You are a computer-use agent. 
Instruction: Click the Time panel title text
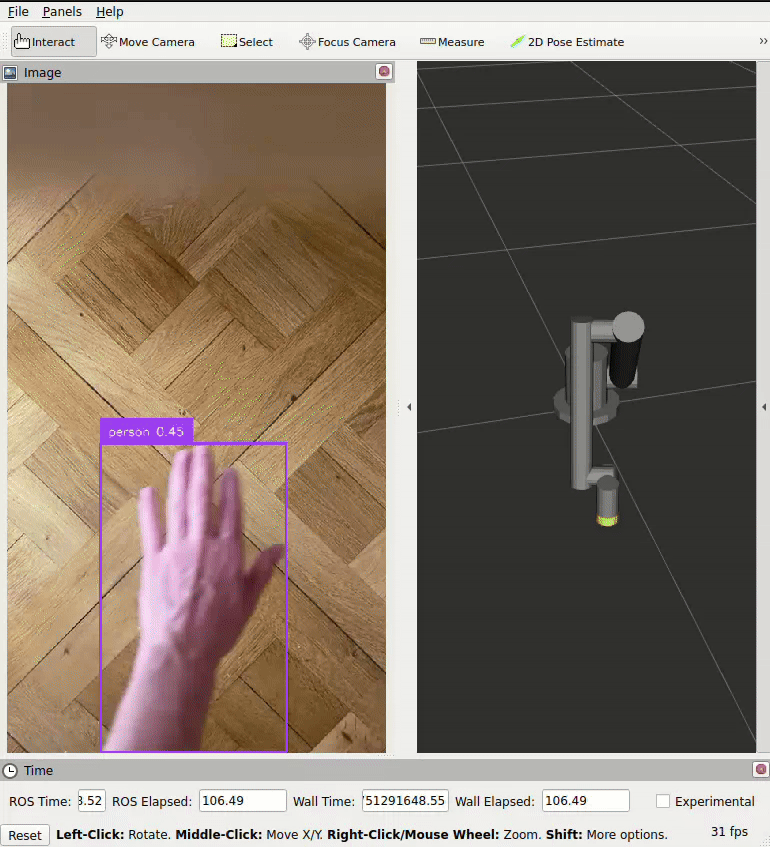coord(38,770)
